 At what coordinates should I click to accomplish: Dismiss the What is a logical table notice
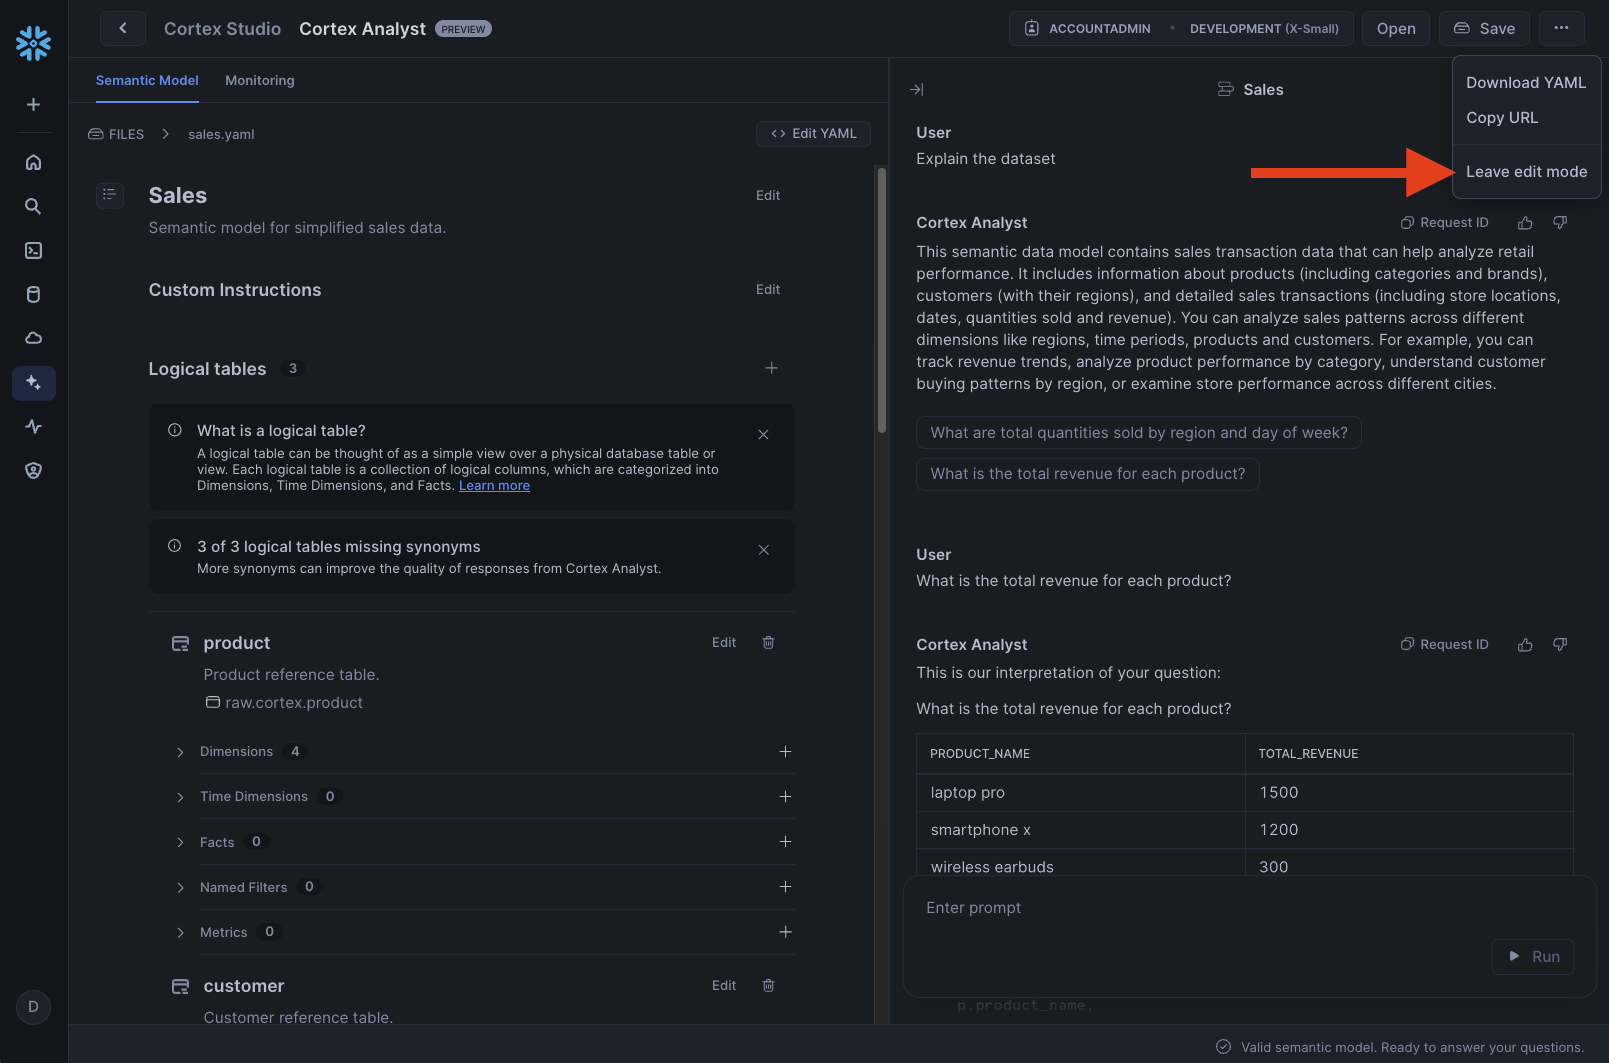coord(763,434)
